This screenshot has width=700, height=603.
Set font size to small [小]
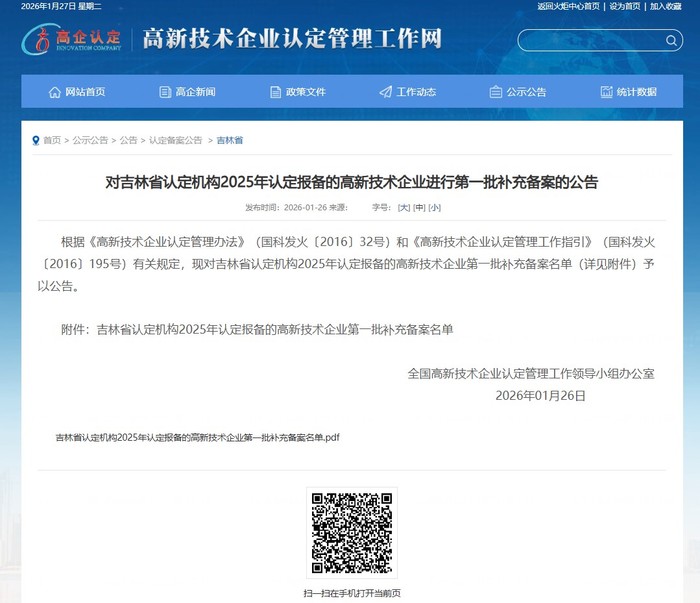434,207
